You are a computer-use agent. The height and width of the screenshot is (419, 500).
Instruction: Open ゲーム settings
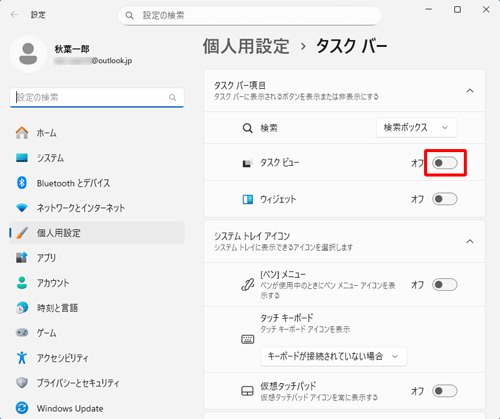pos(97,333)
